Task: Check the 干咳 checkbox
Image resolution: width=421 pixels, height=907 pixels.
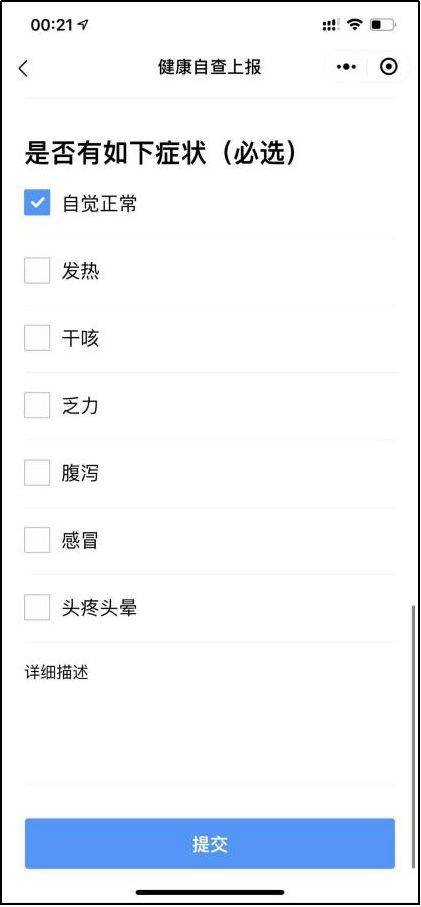Action: (x=37, y=338)
